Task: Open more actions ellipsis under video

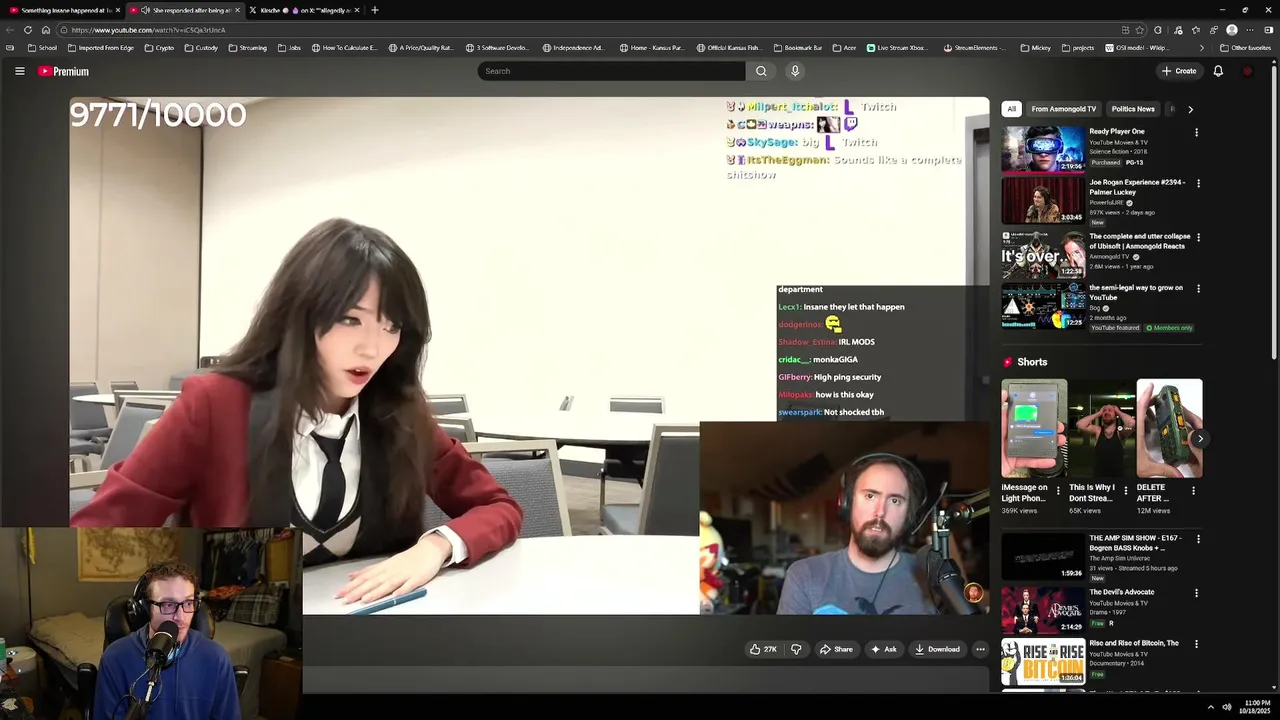Action: tap(980, 649)
